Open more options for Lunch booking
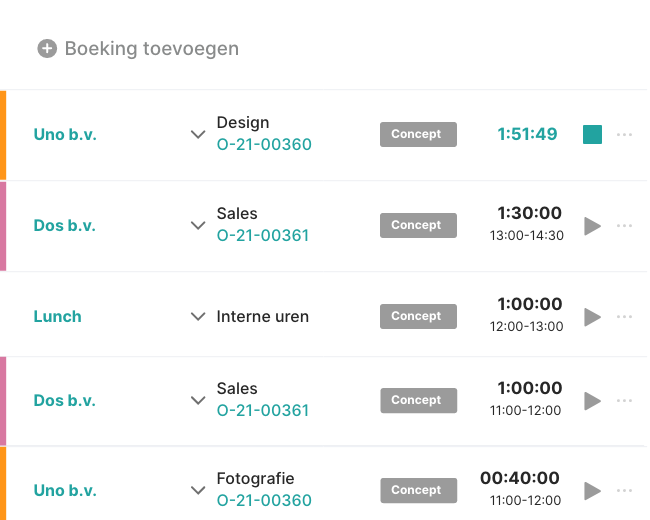The image size is (650, 520). [625, 316]
